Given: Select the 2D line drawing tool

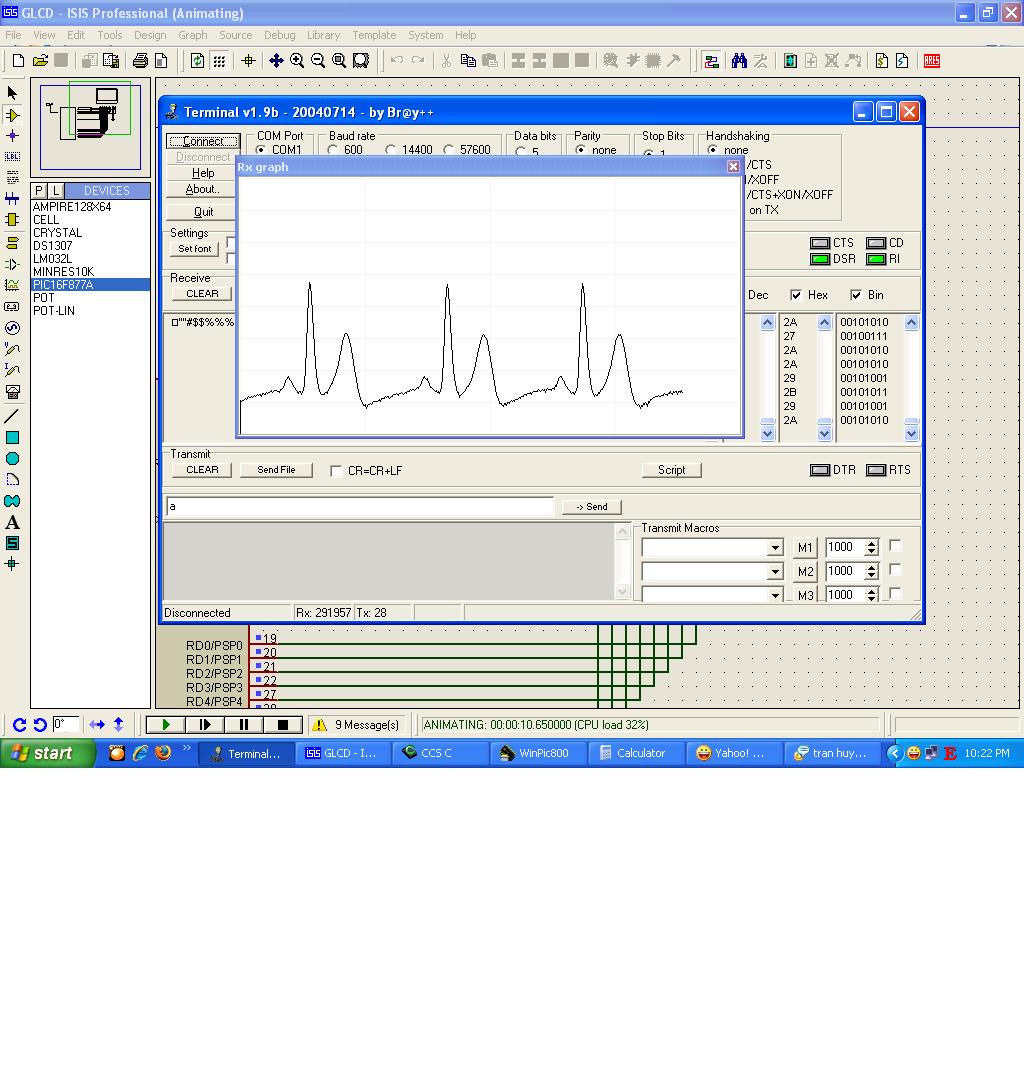Looking at the screenshot, I should click(x=12, y=416).
